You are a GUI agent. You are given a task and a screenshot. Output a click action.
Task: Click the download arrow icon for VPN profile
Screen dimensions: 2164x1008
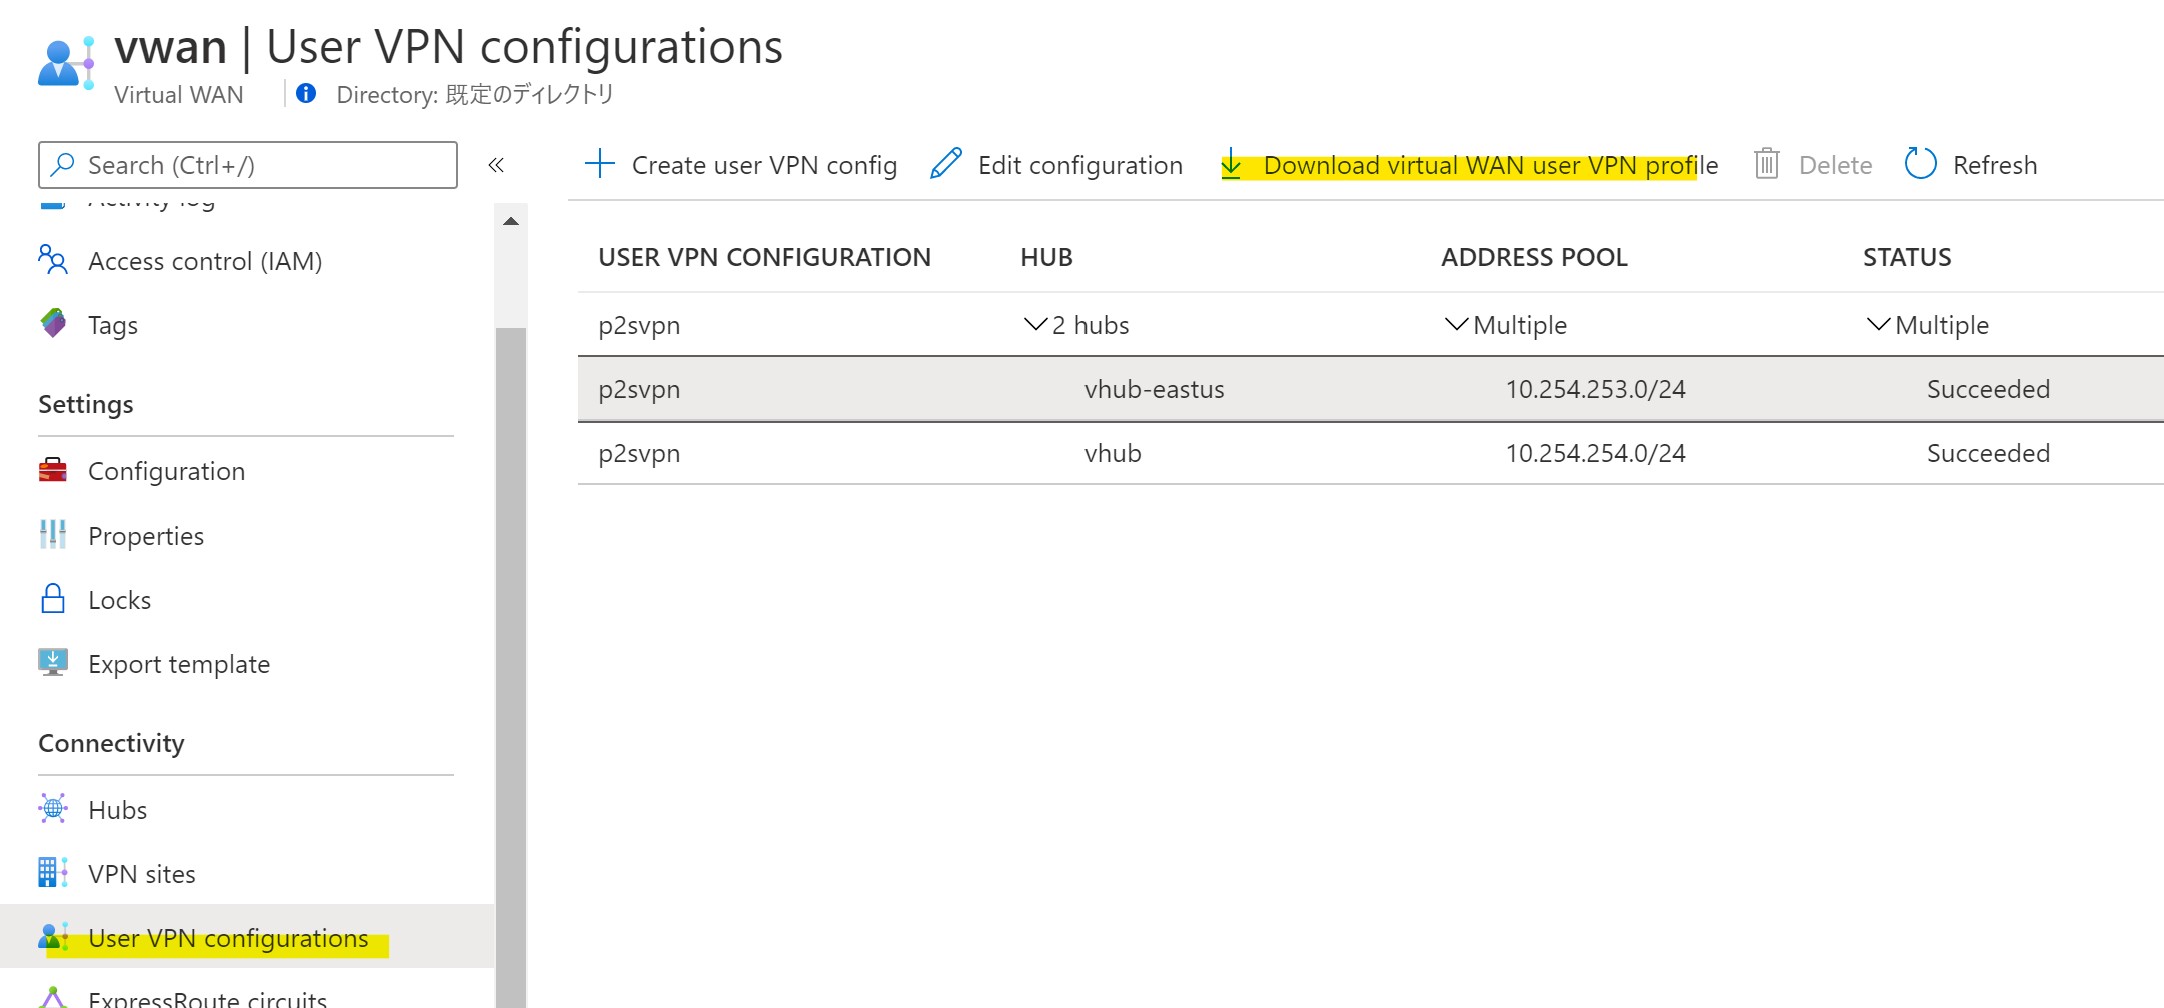pos(1231,165)
